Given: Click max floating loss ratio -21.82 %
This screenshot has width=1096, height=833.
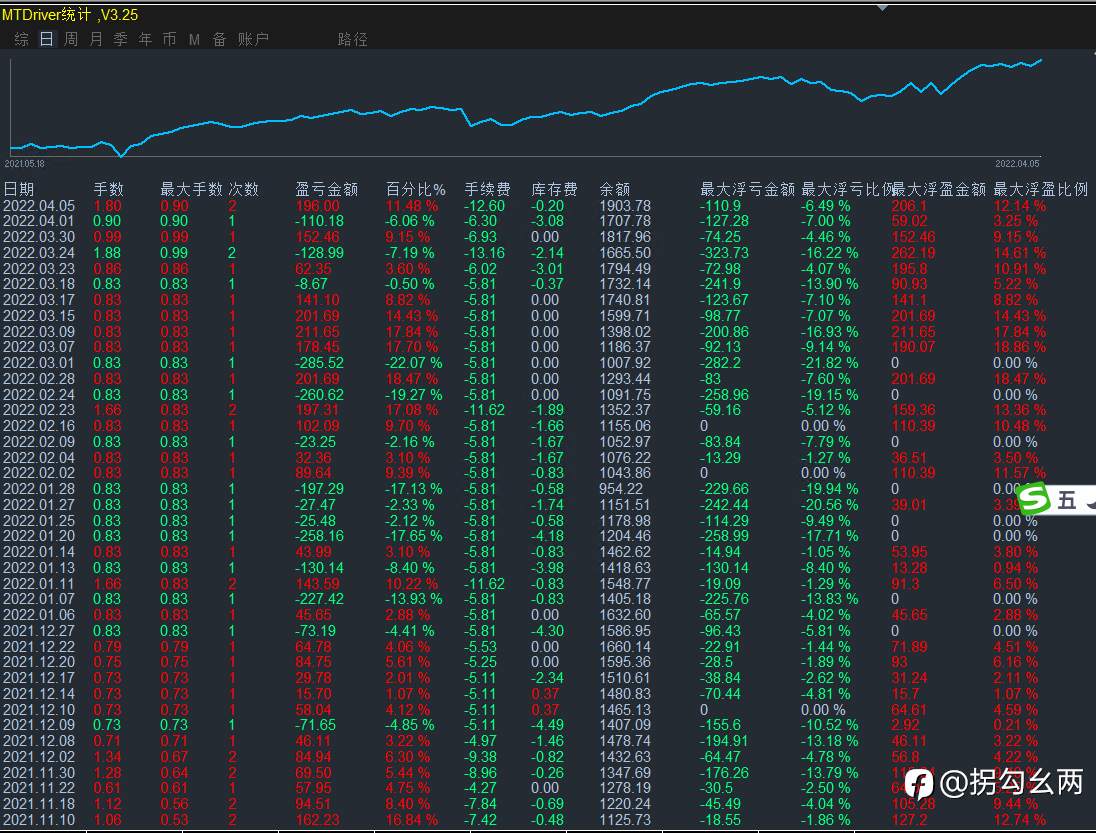Looking at the screenshot, I should pos(830,363).
